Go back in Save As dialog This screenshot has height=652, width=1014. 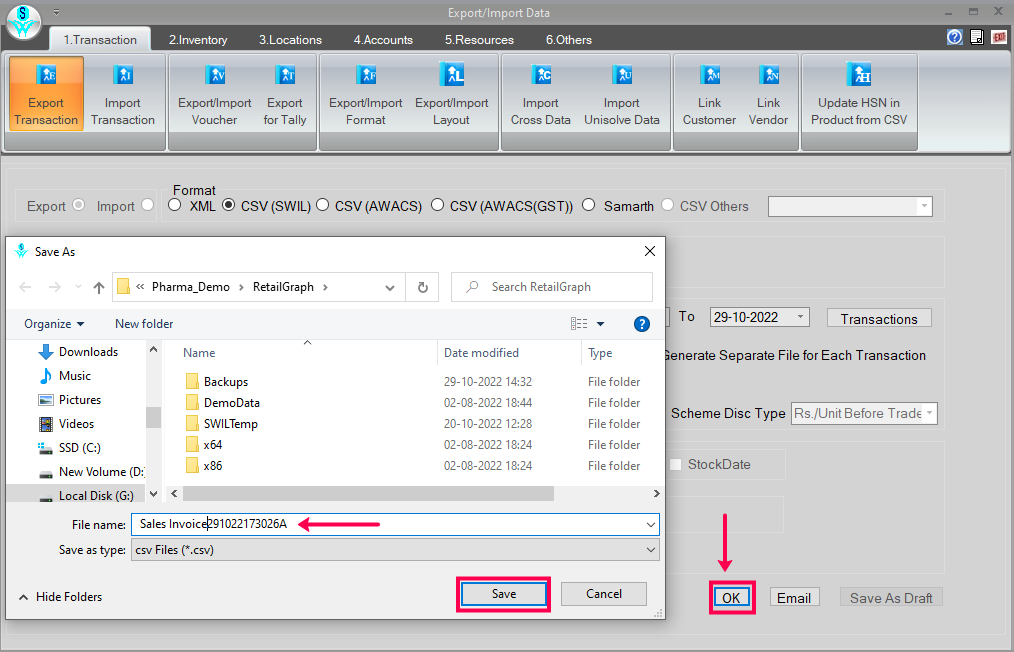coord(25,287)
